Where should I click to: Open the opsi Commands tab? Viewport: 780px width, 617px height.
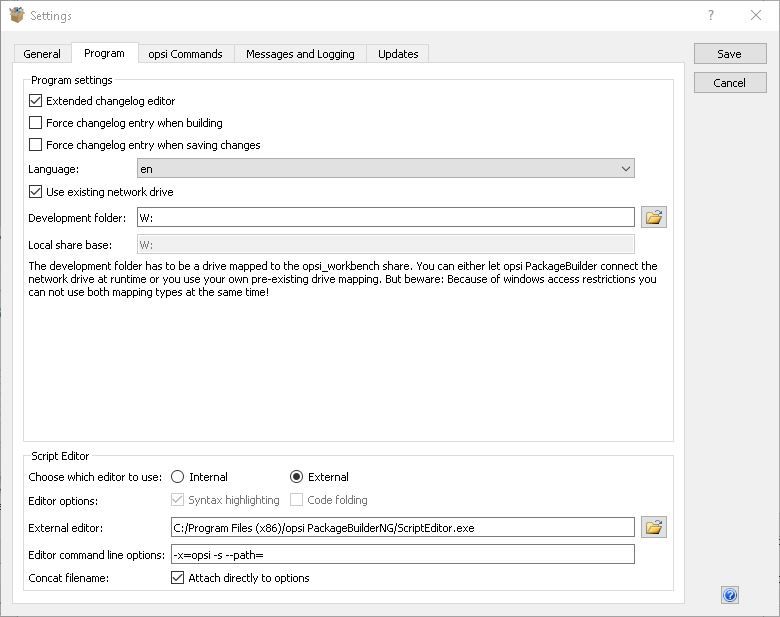(186, 54)
